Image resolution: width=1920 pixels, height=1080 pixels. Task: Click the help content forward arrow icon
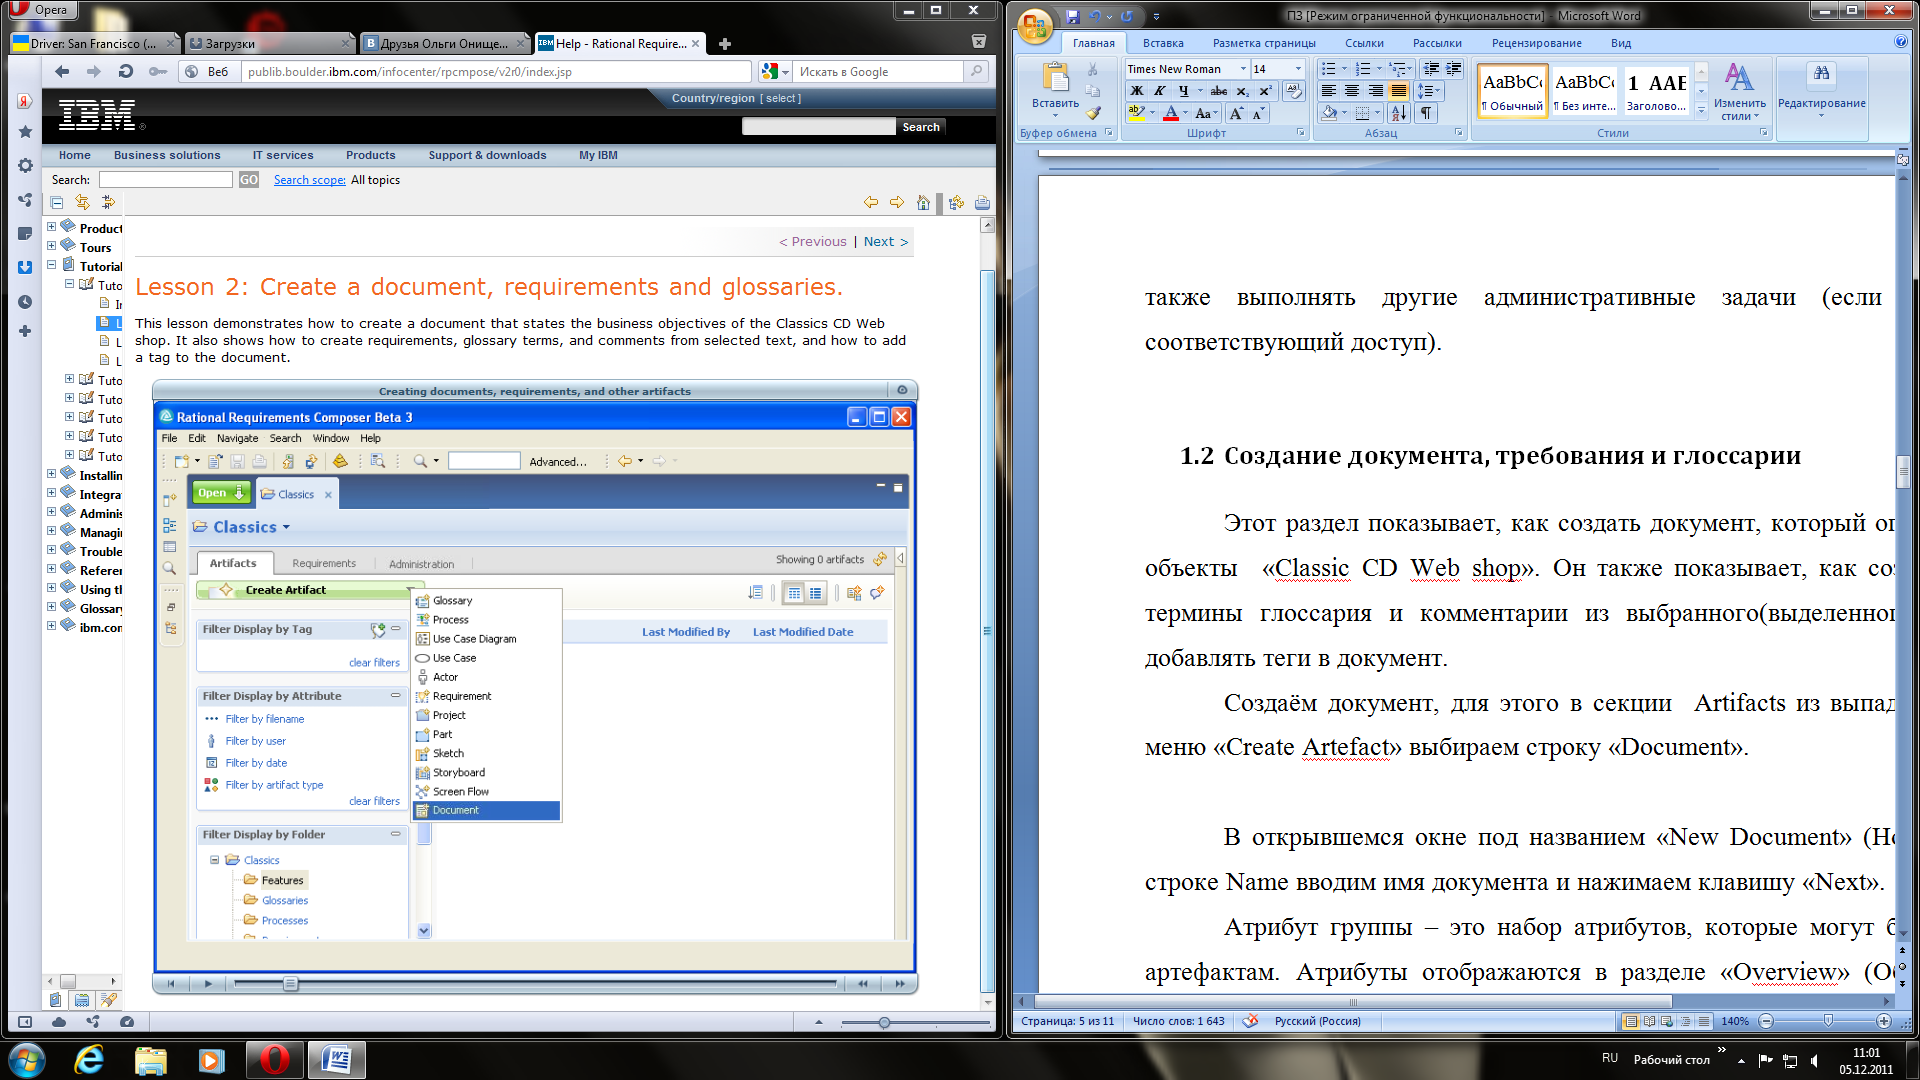tap(897, 202)
